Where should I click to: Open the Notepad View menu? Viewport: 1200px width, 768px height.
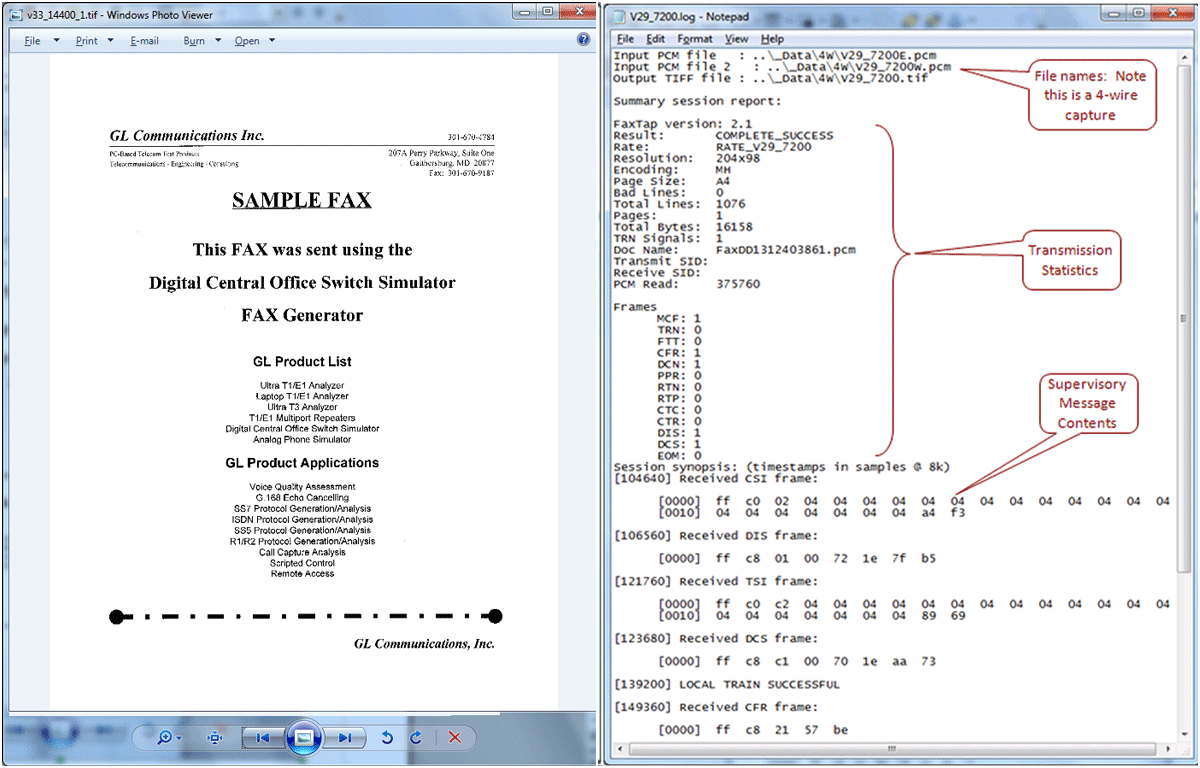[737, 39]
